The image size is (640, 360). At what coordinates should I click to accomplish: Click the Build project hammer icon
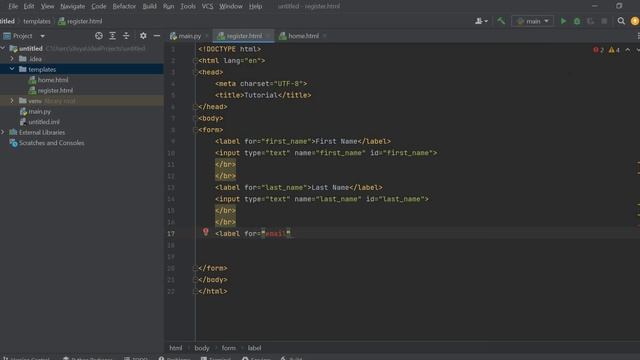click(x=501, y=21)
